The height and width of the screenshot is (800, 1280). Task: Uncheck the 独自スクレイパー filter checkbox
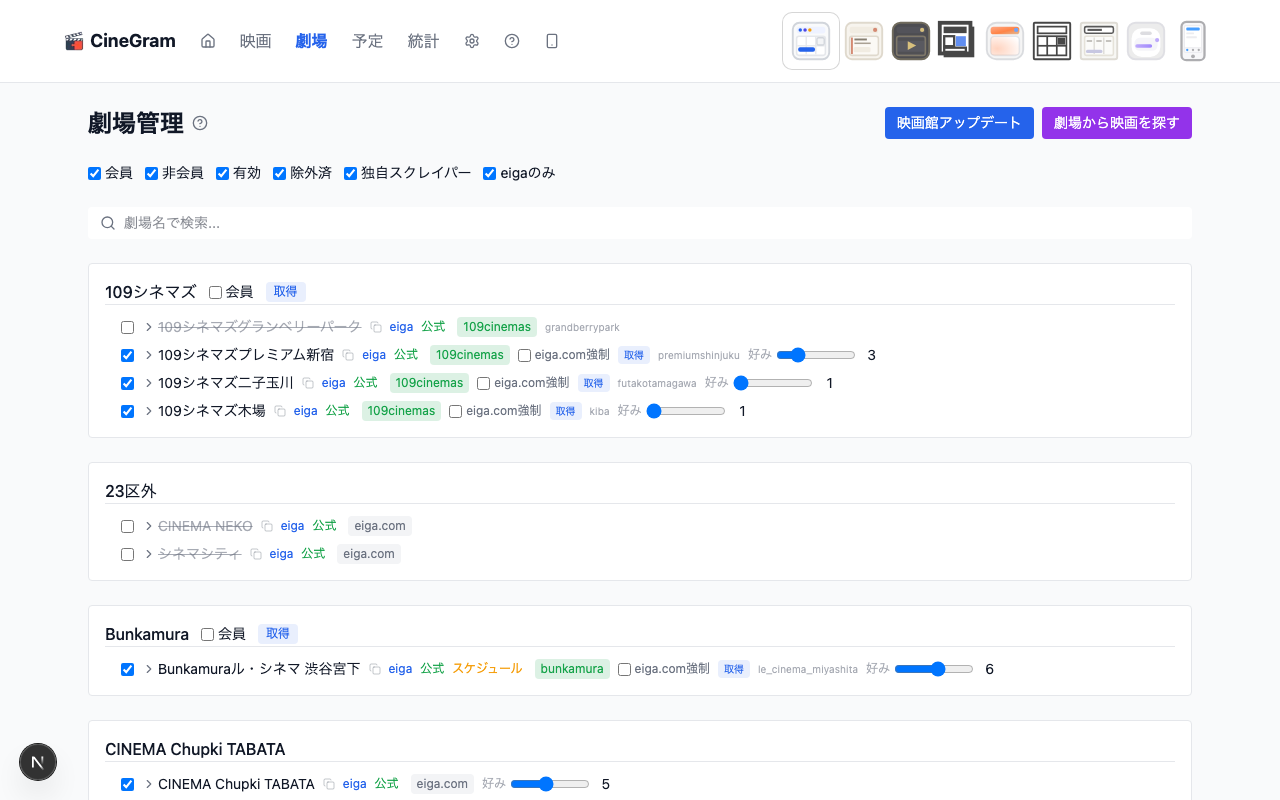click(x=350, y=173)
